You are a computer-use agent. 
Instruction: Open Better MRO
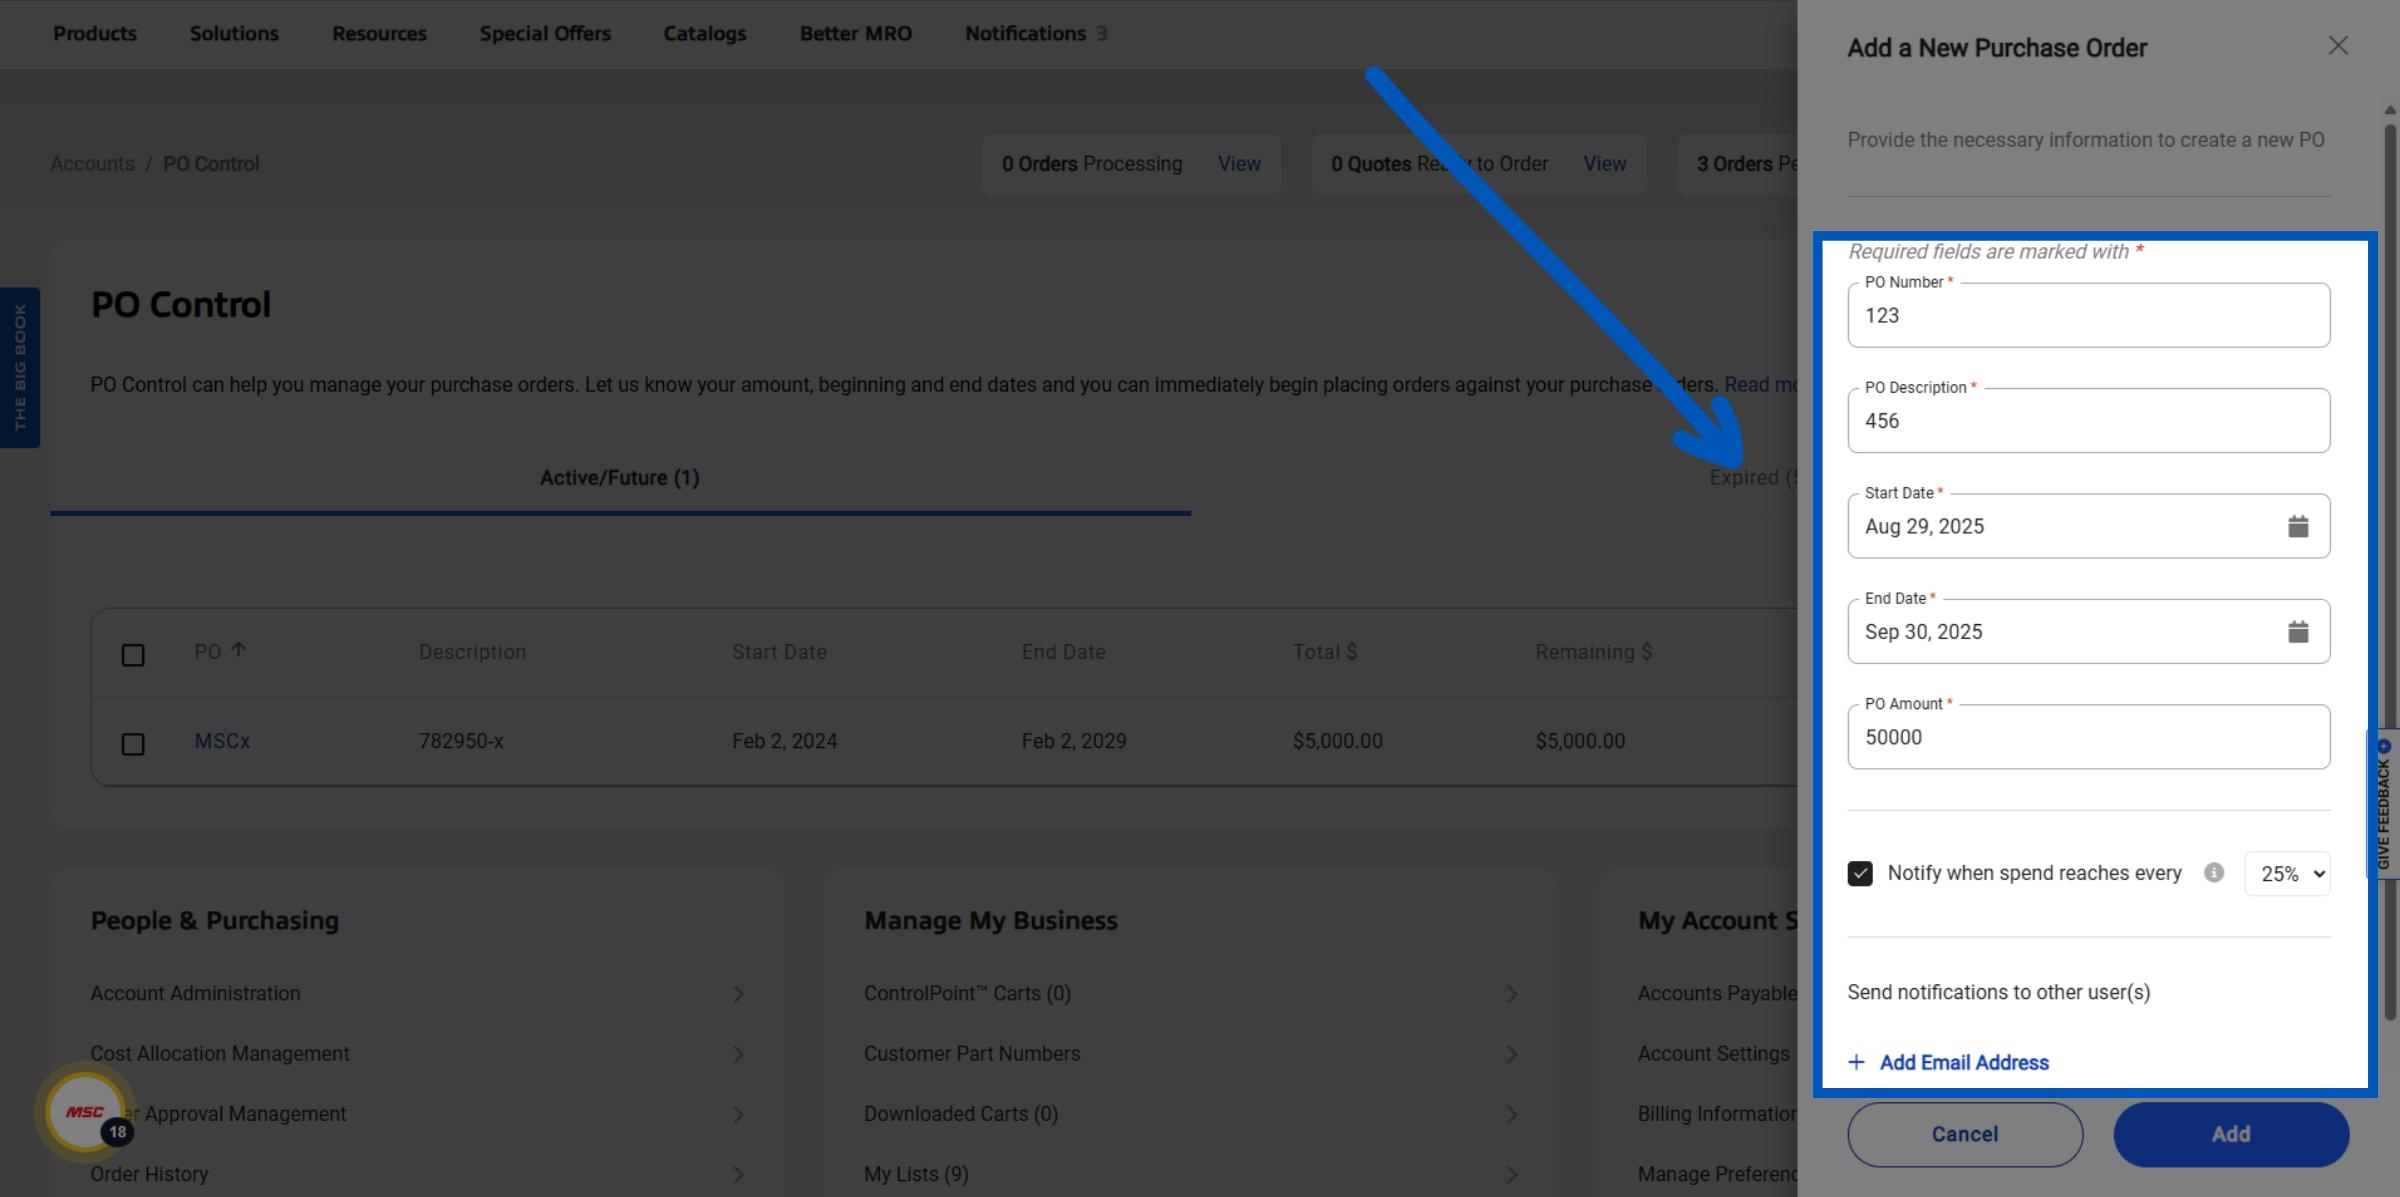[x=855, y=34]
